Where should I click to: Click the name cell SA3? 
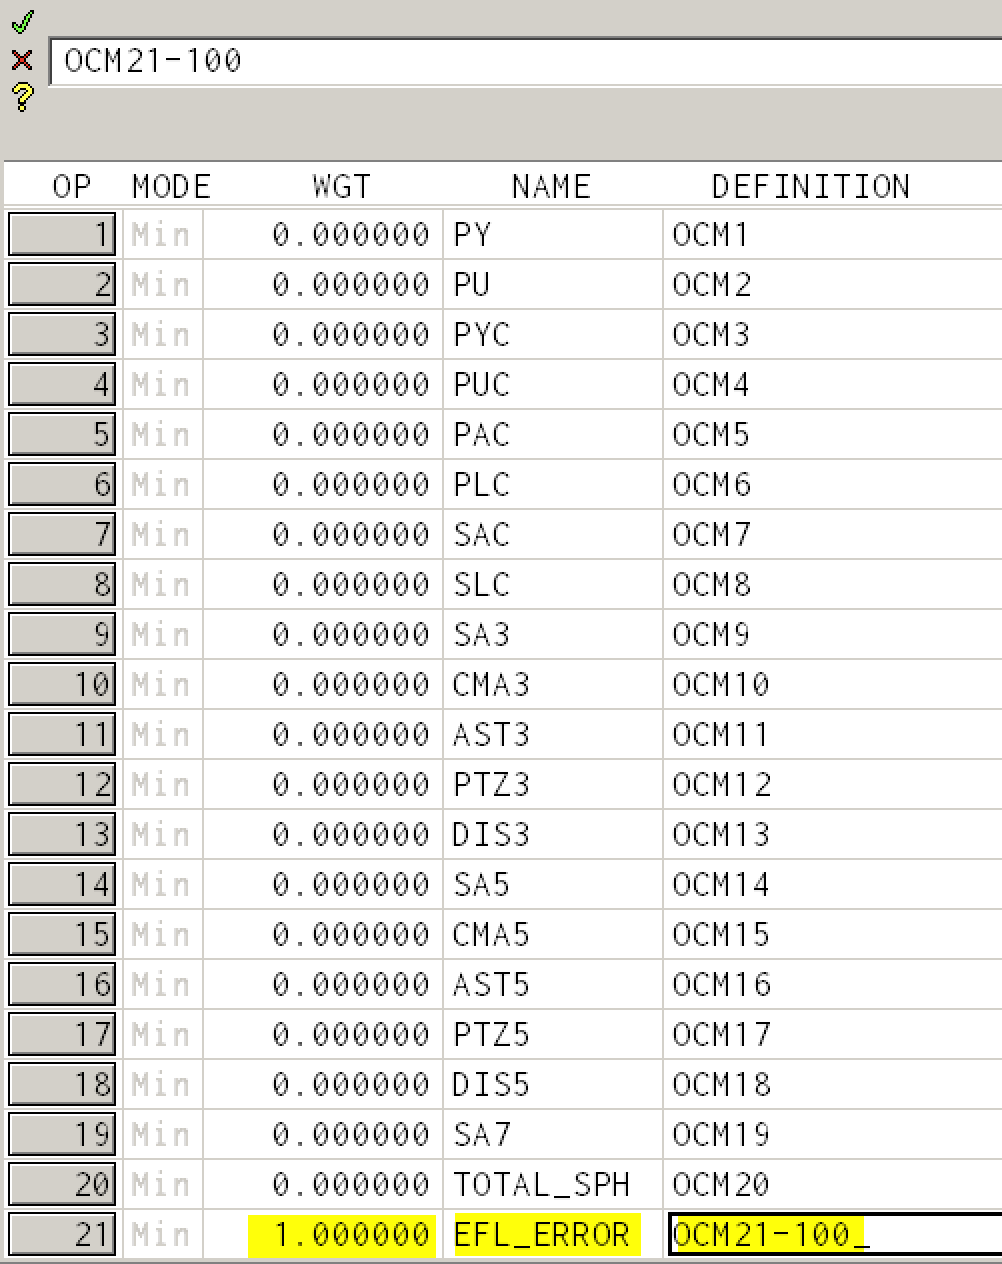tap(553, 634)
